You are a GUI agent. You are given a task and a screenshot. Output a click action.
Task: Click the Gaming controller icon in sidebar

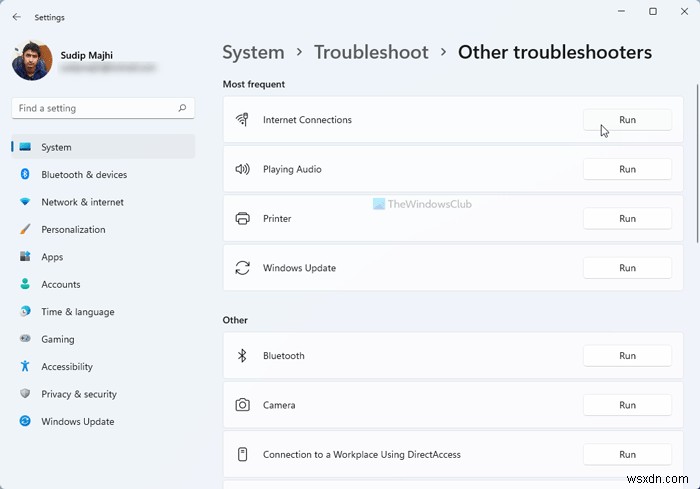pyautogui.click(x=25, y=339)
